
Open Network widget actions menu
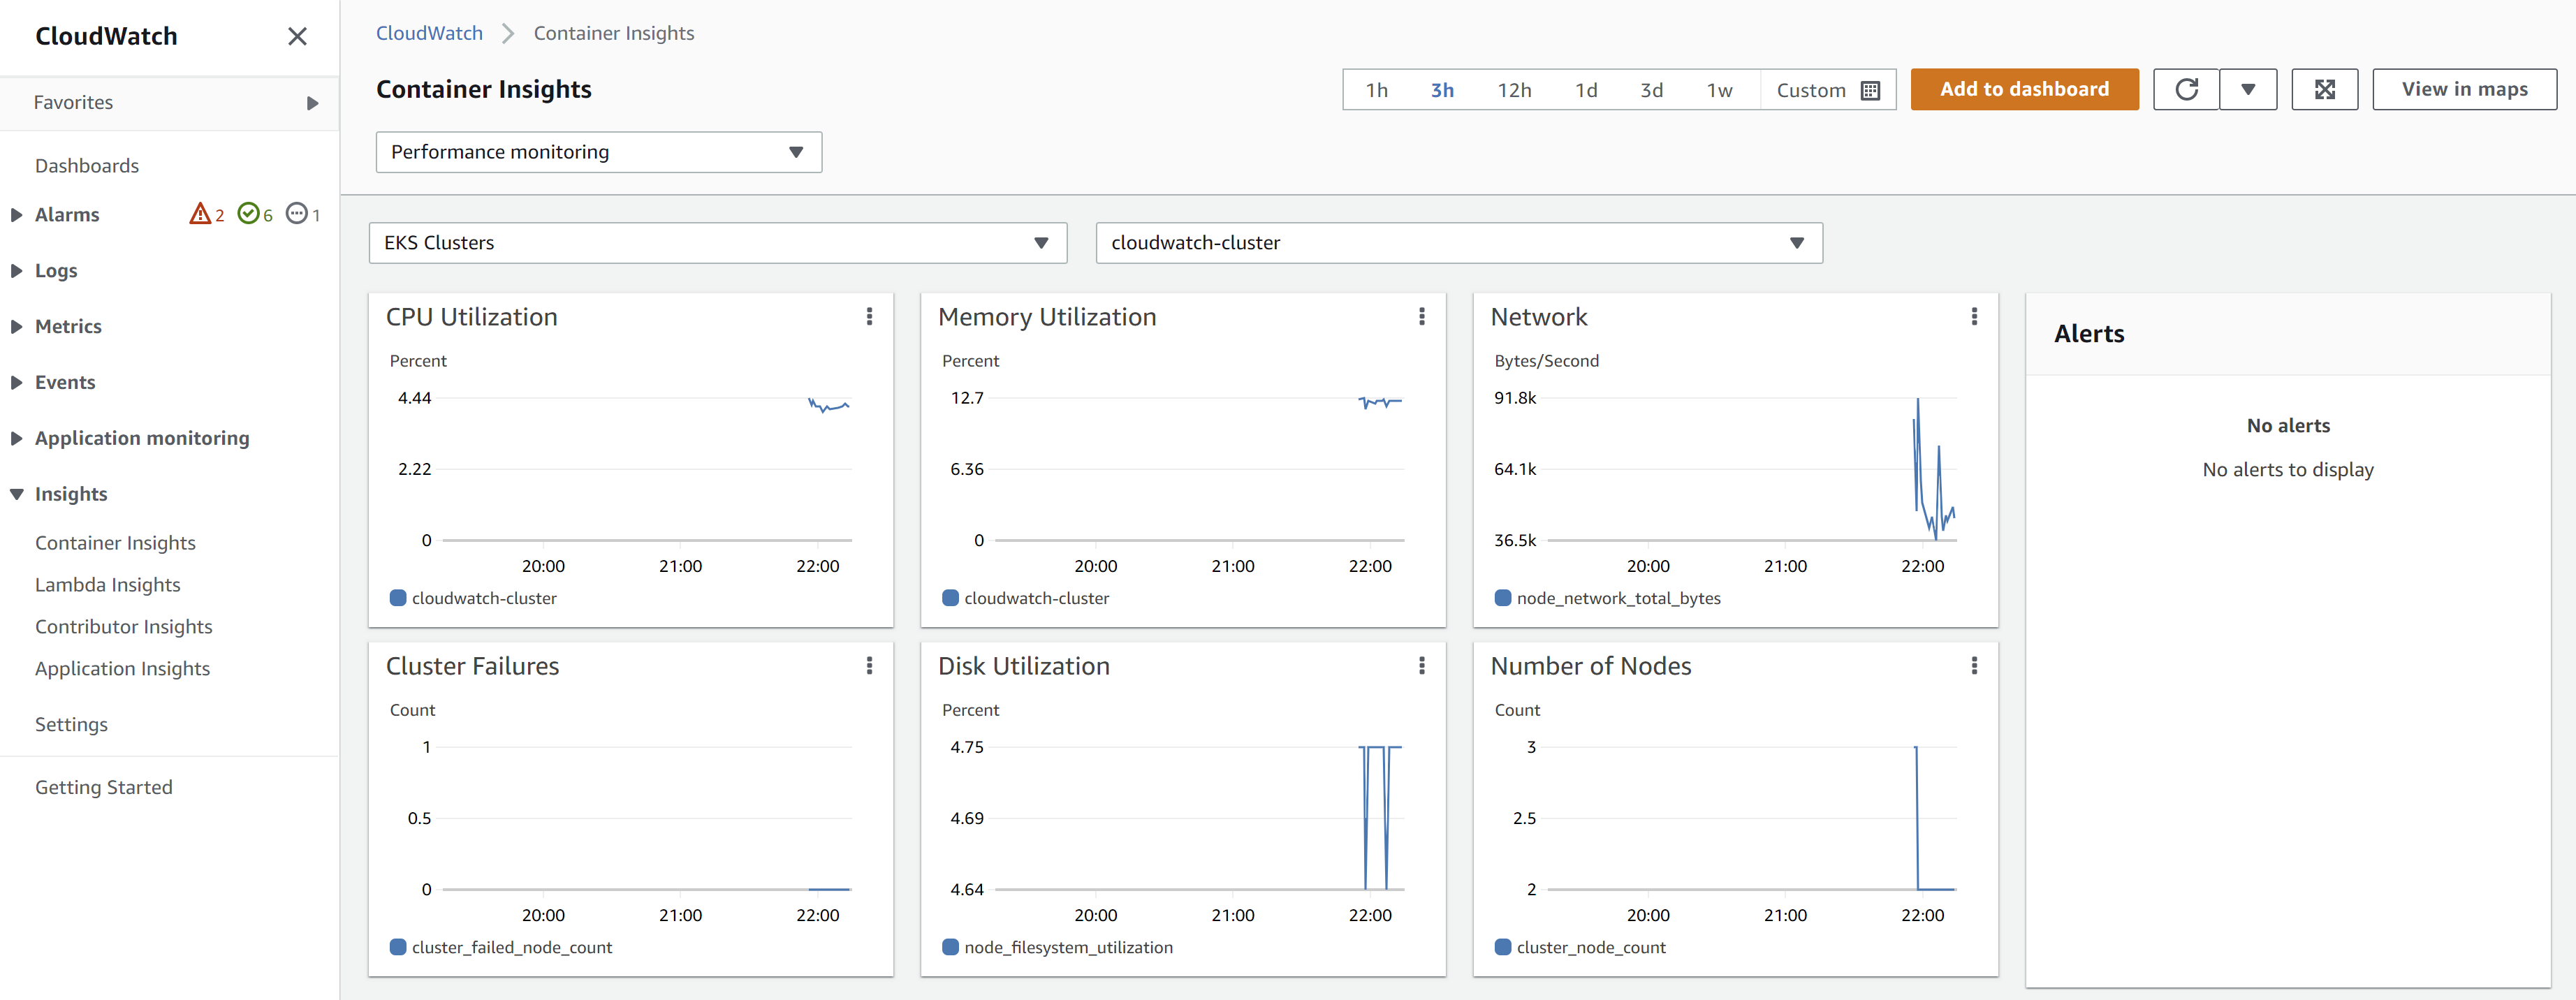click(1973, 317)
